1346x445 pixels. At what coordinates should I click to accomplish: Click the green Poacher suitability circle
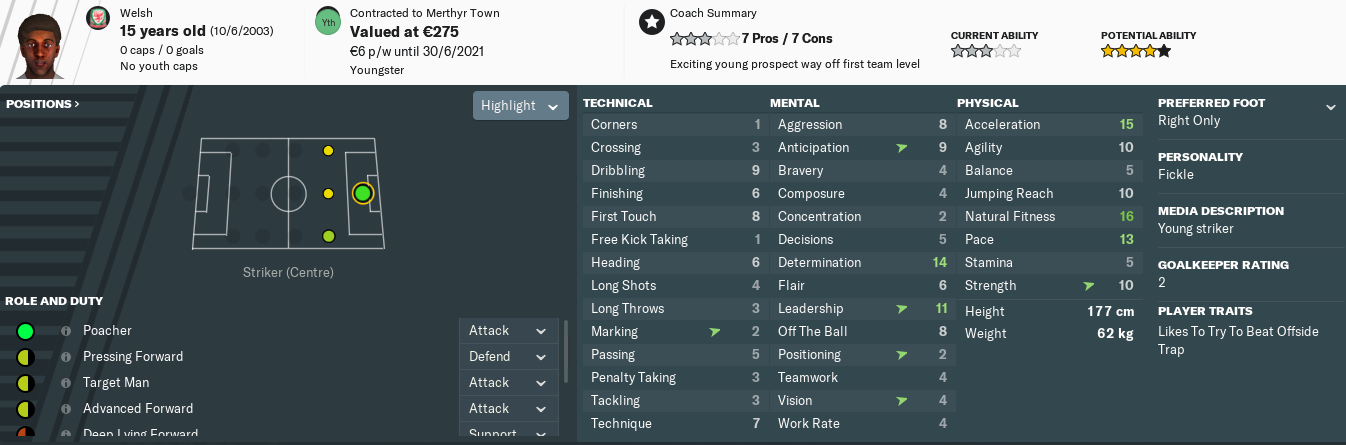click(25, 331)
